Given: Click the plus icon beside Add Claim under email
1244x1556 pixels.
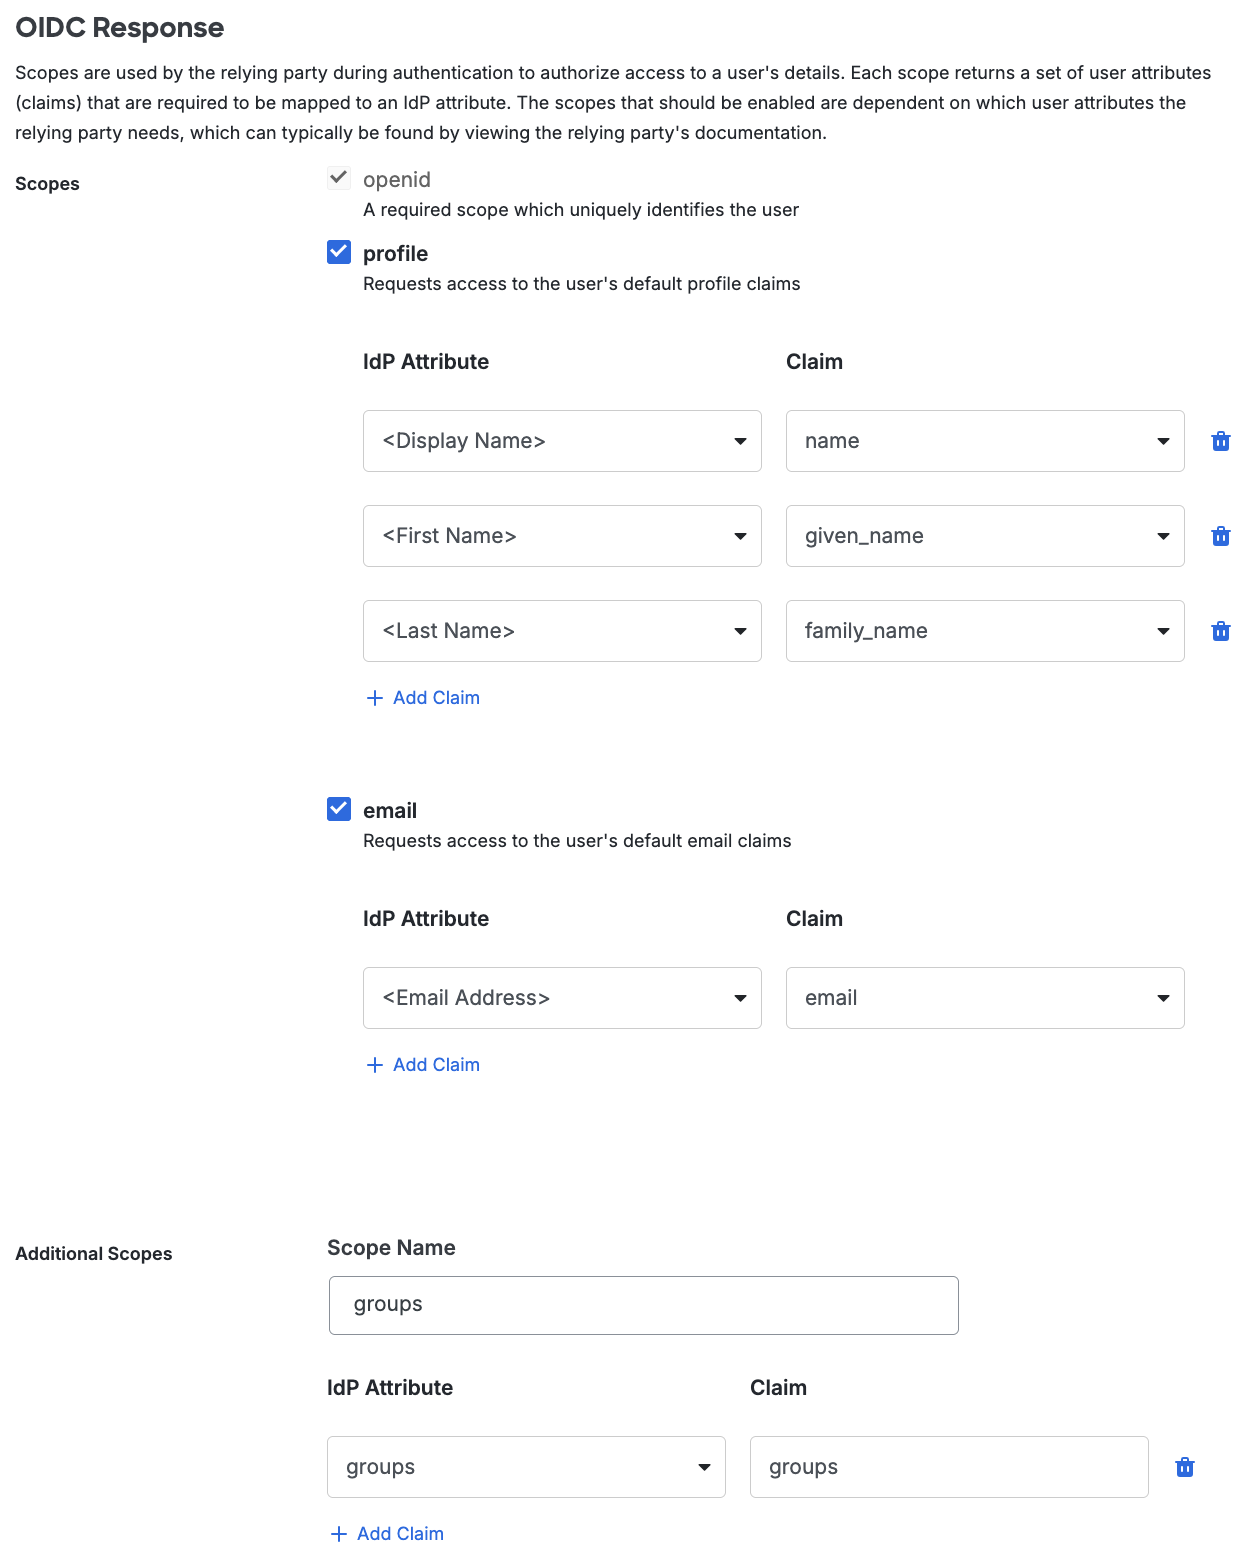Looking at the screenshot, I should pos(375,1064).
